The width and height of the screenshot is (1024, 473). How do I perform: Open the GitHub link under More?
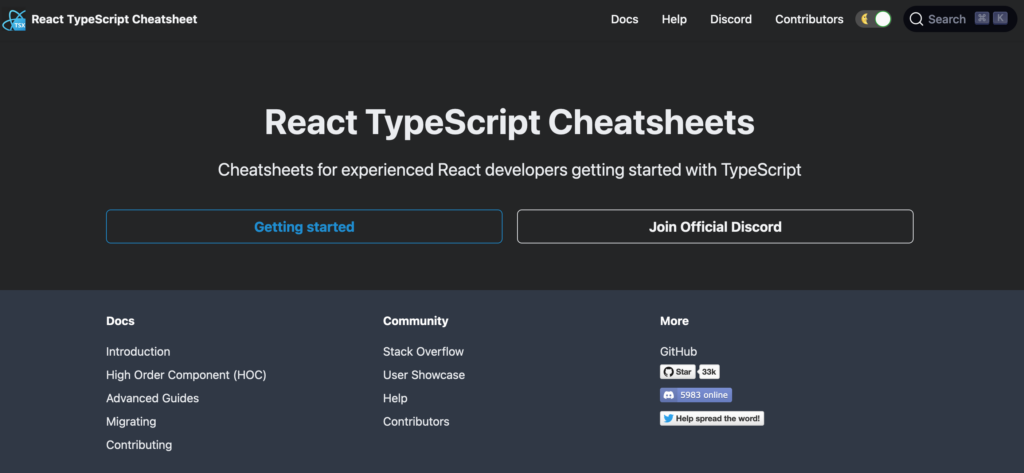(x=678, y=352)
